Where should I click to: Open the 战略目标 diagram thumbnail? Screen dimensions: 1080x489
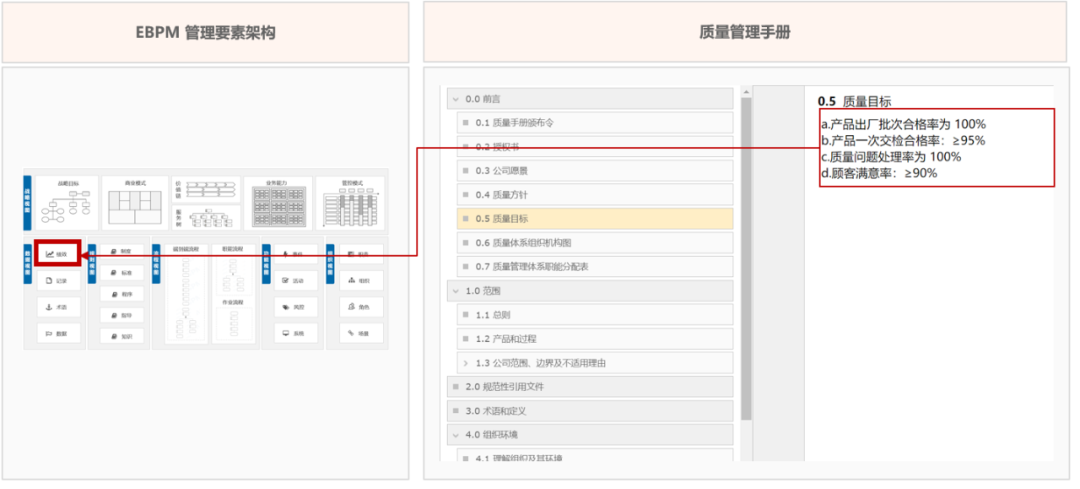(x=67, y=204)
